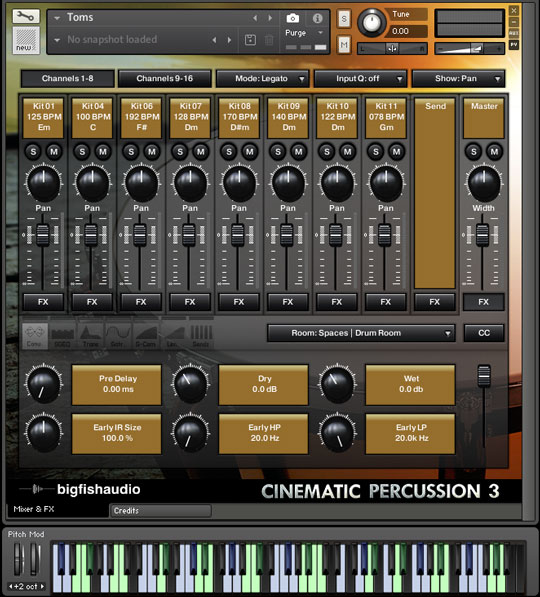Go to previous instrument with left arrow beside Toms

pos(255,18)
